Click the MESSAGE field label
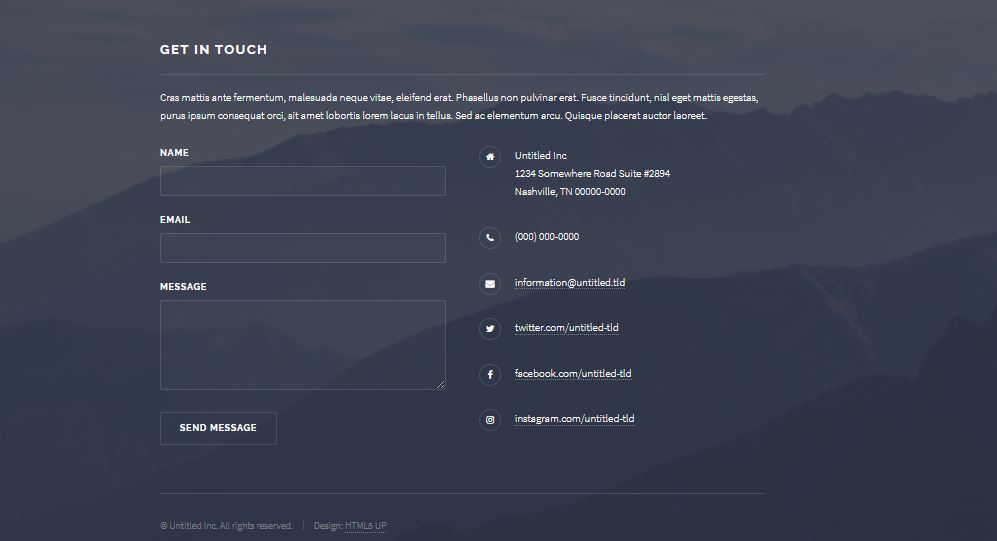Screen dimensions: 997x541 [x=183, y=287]
